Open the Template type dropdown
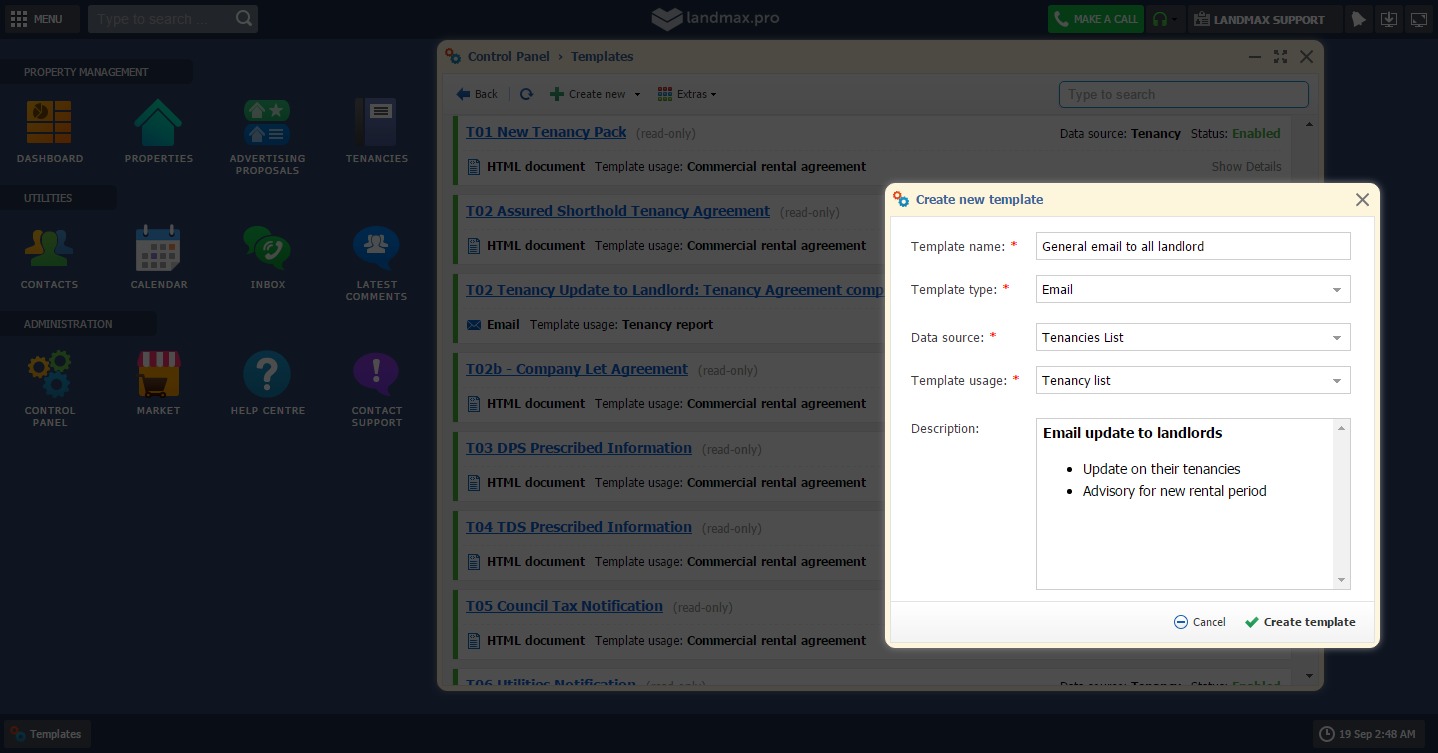This screenshot has height=753, width=1438. [x=1193, y=289]
